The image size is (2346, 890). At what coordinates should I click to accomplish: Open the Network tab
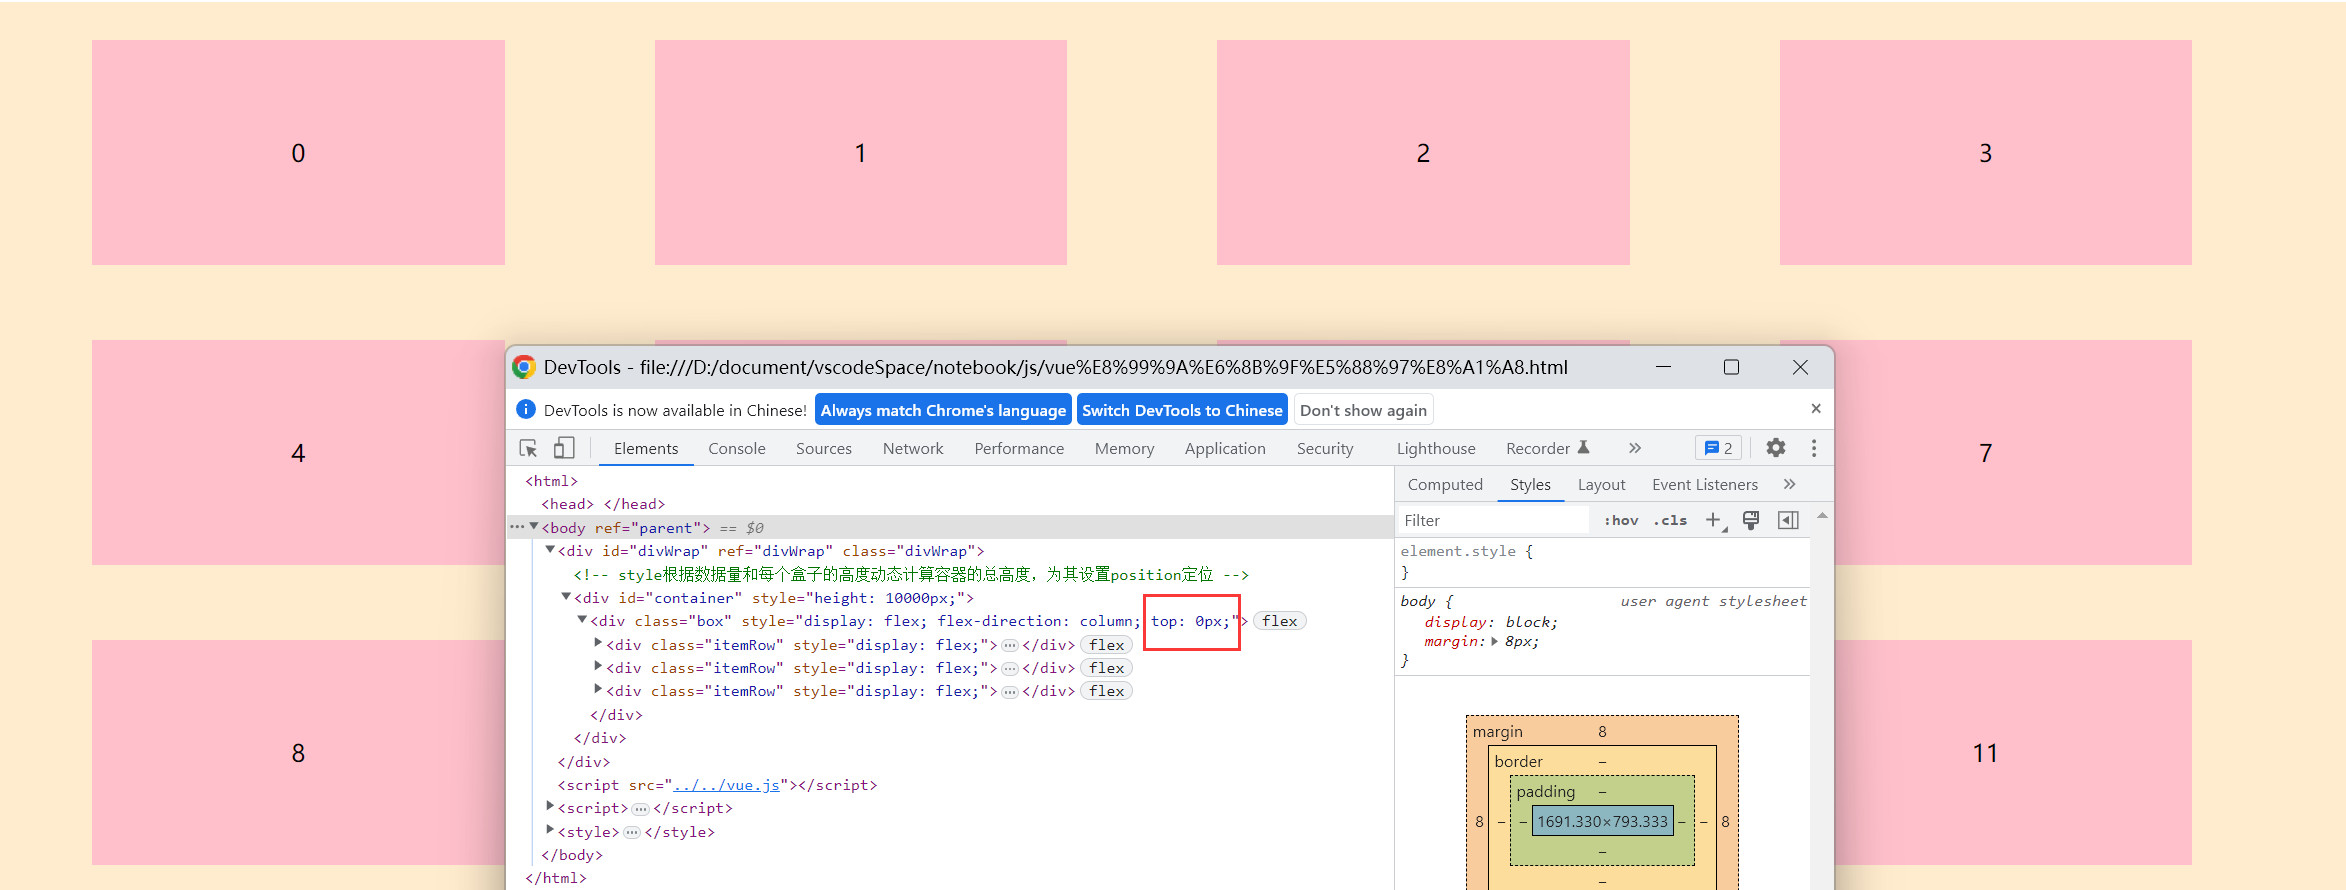913,448
